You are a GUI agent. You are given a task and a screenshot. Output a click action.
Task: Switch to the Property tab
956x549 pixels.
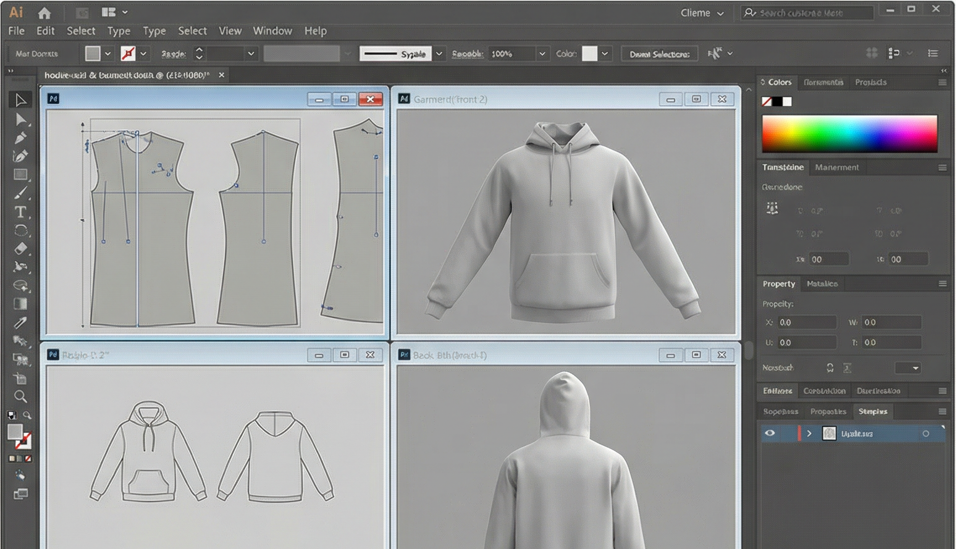click(x=779, y=284)
